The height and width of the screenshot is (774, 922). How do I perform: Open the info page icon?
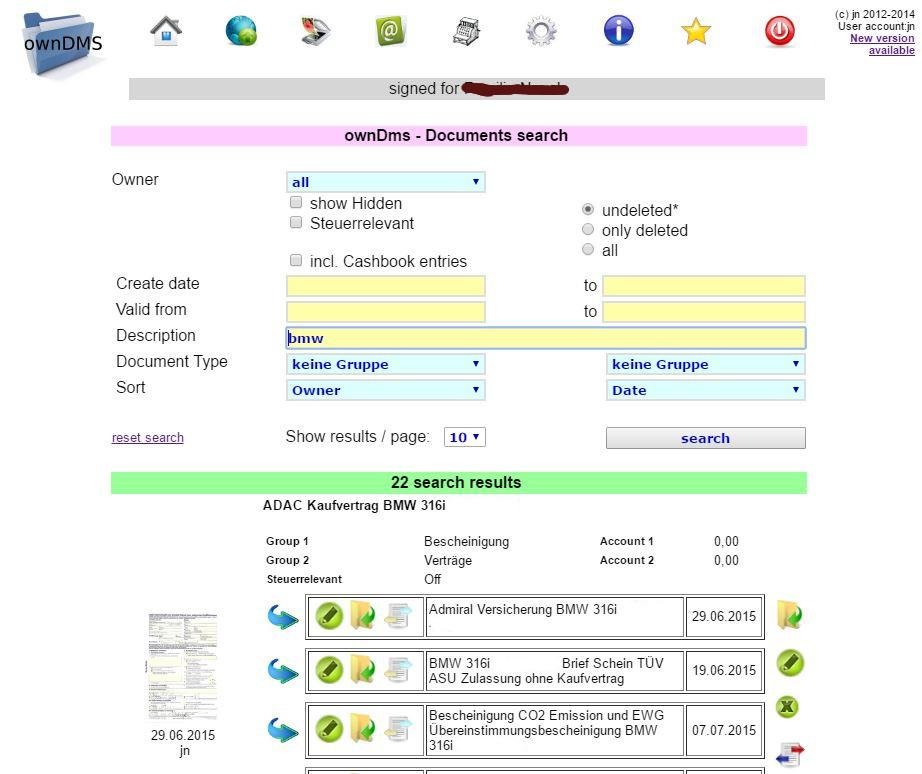tap(617, 31)
